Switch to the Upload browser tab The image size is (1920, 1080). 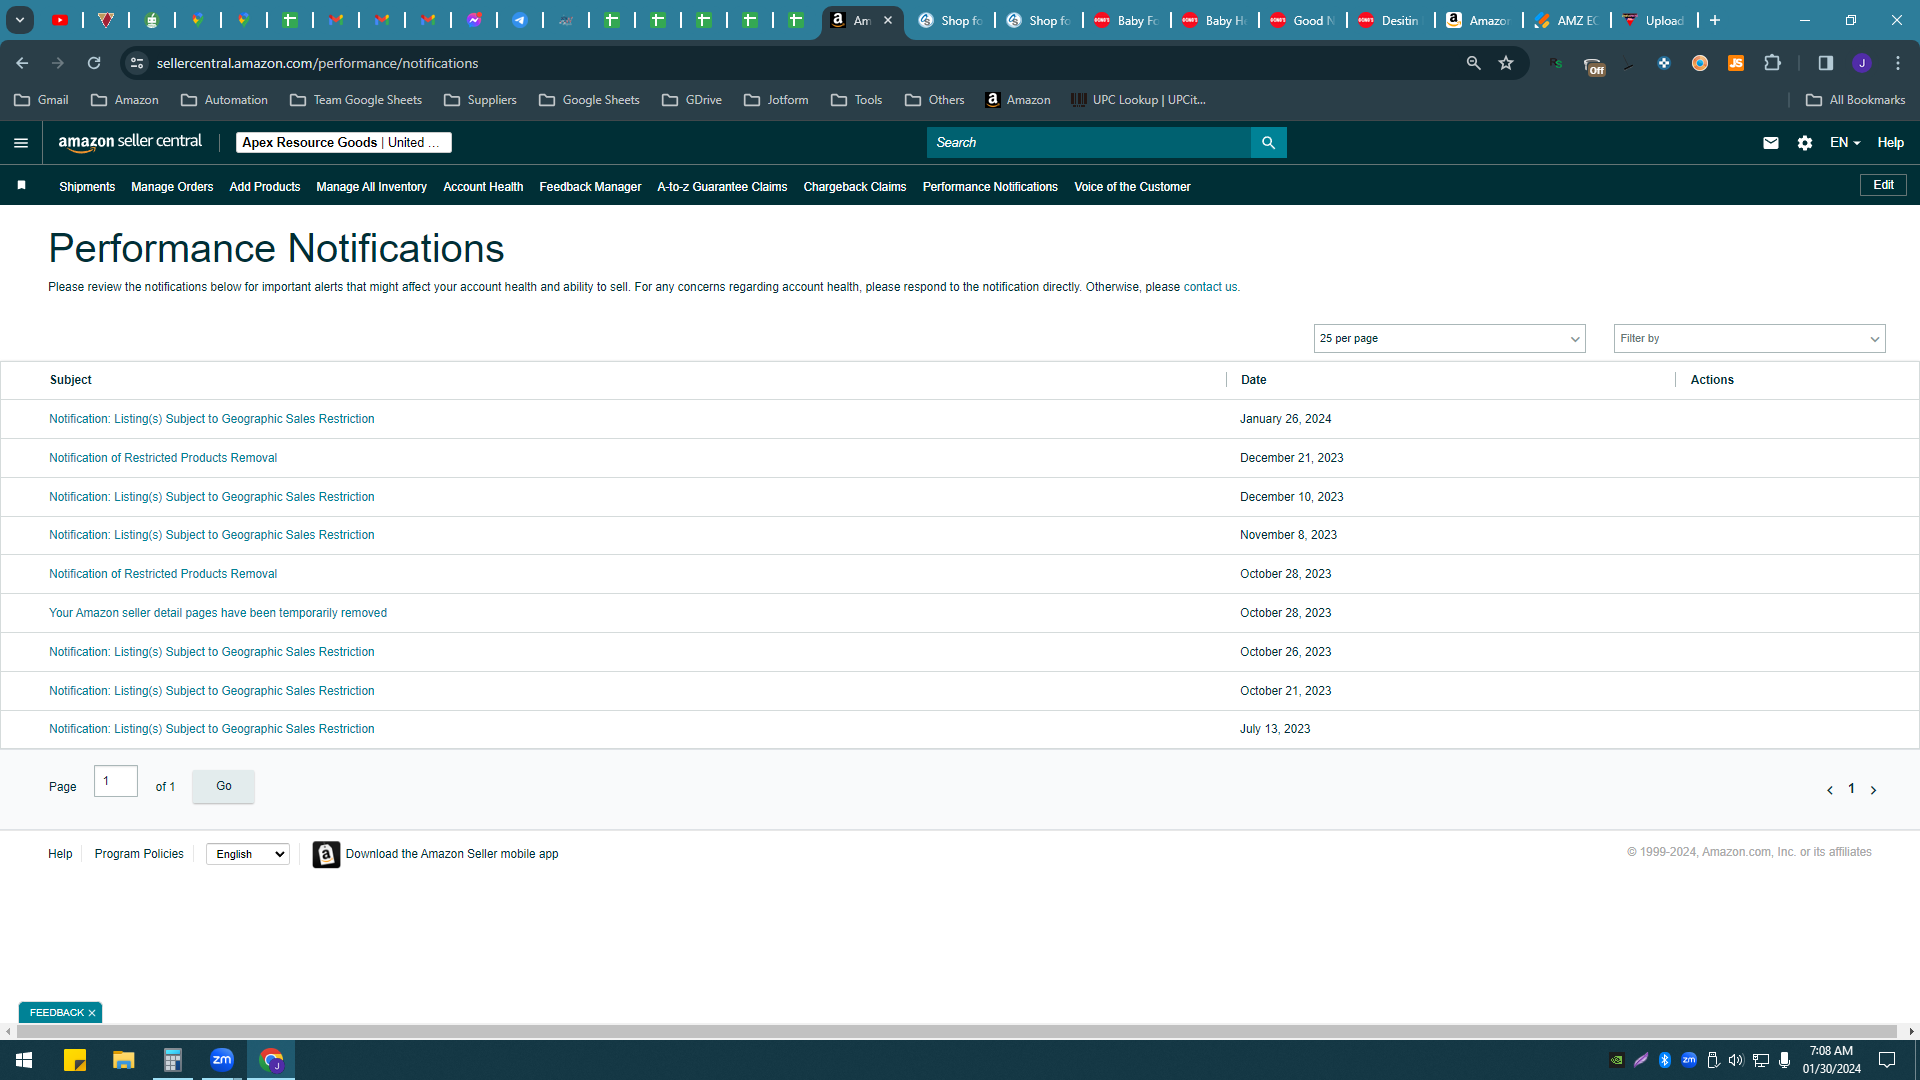click(x=1654, y=20)
